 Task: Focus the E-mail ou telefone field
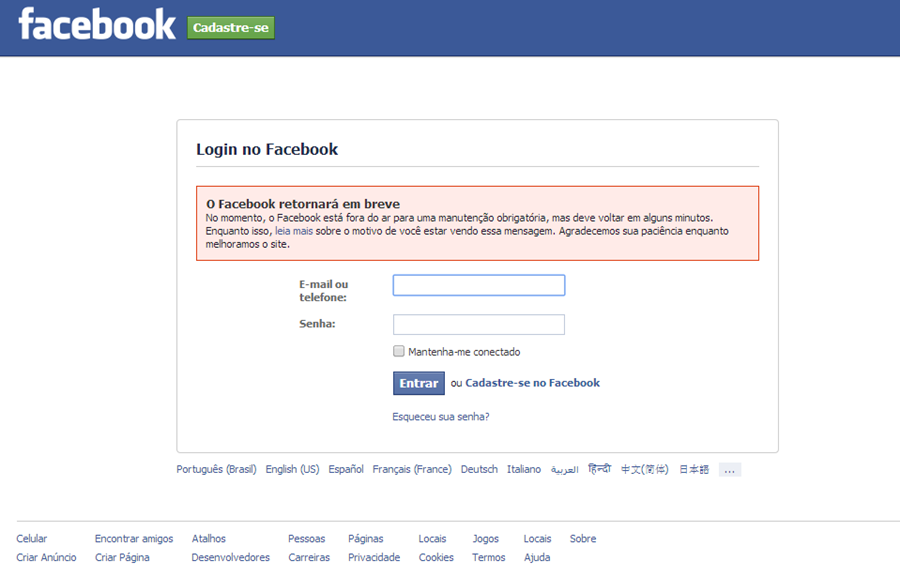click(x=478, y=286)
